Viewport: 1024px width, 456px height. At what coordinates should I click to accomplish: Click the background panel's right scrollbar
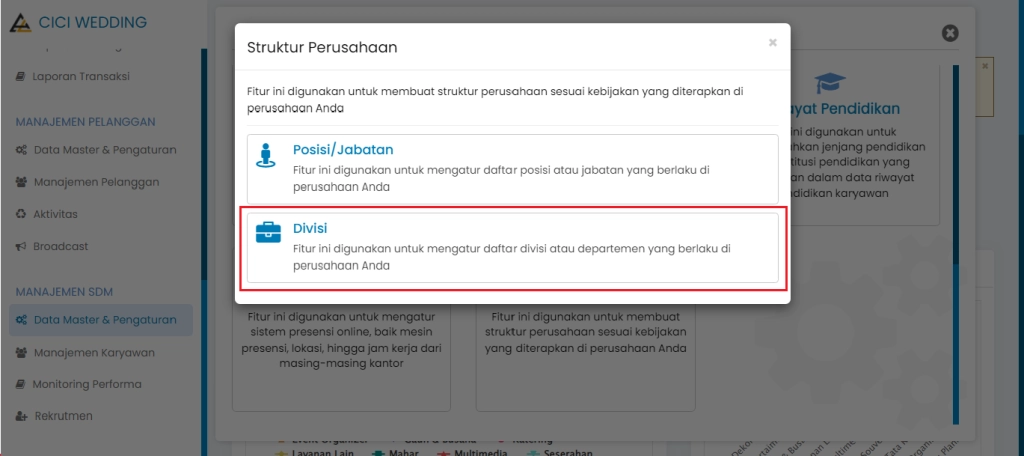pyautogui.click(x=957, y=245)
